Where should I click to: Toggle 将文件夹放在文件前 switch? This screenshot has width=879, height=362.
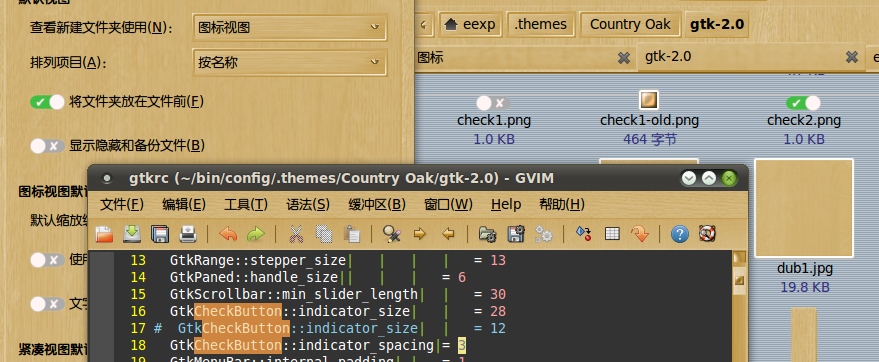[47, 102]
